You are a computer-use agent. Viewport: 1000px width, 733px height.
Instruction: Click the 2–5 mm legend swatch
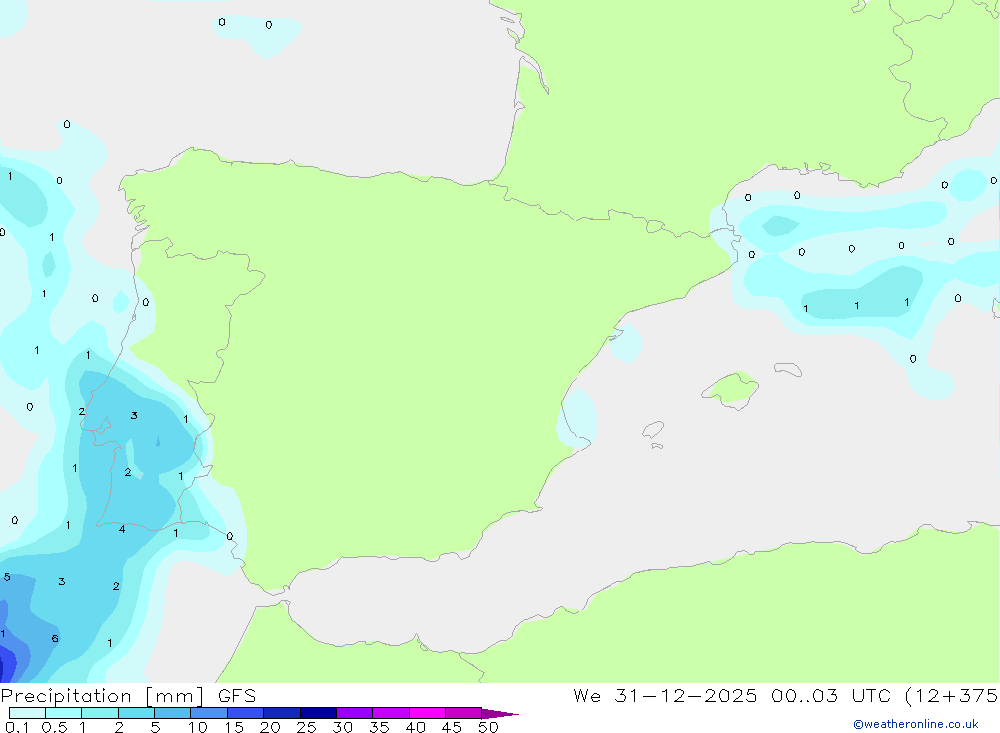coord(136,713)
